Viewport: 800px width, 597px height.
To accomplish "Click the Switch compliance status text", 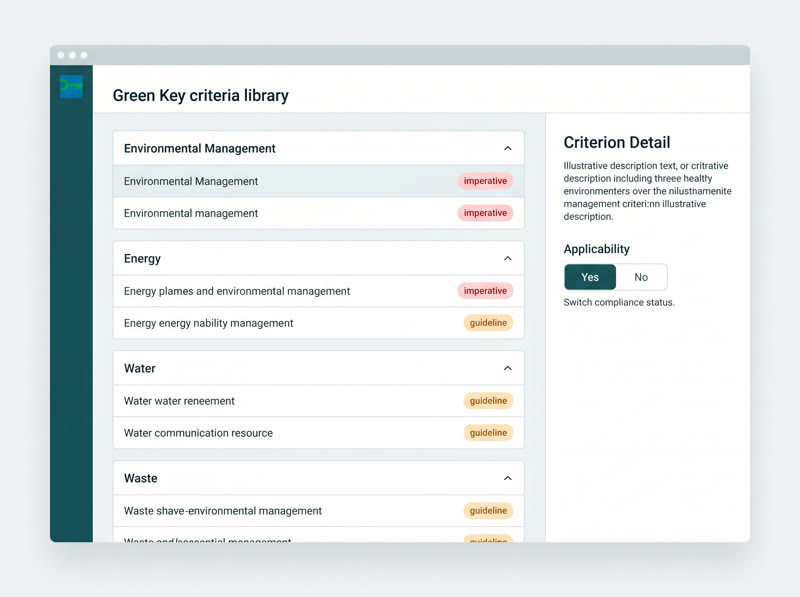I will (x=619, y=303).
